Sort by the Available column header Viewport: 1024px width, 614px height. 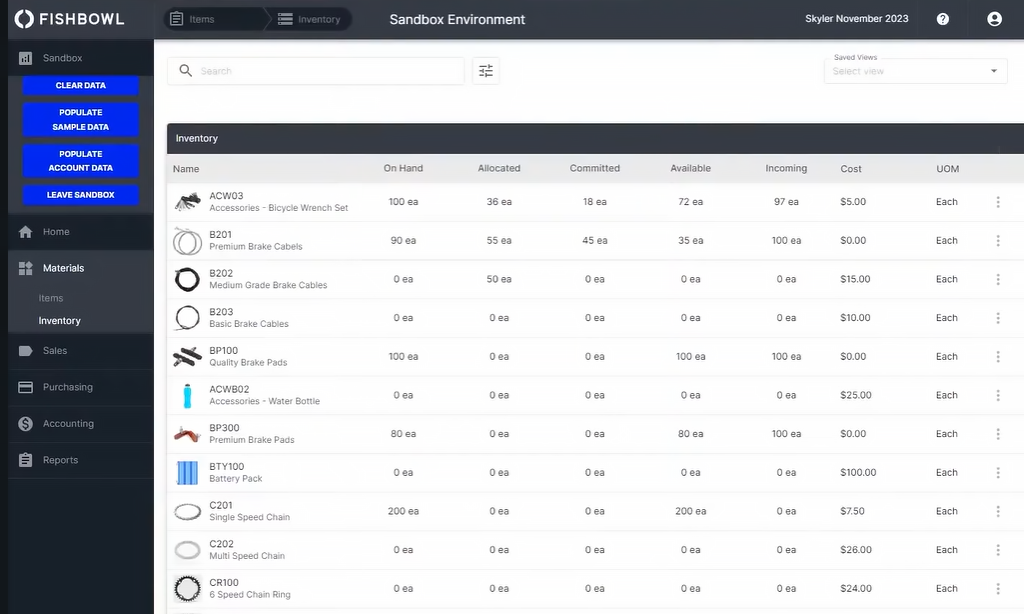click(690, 169)
